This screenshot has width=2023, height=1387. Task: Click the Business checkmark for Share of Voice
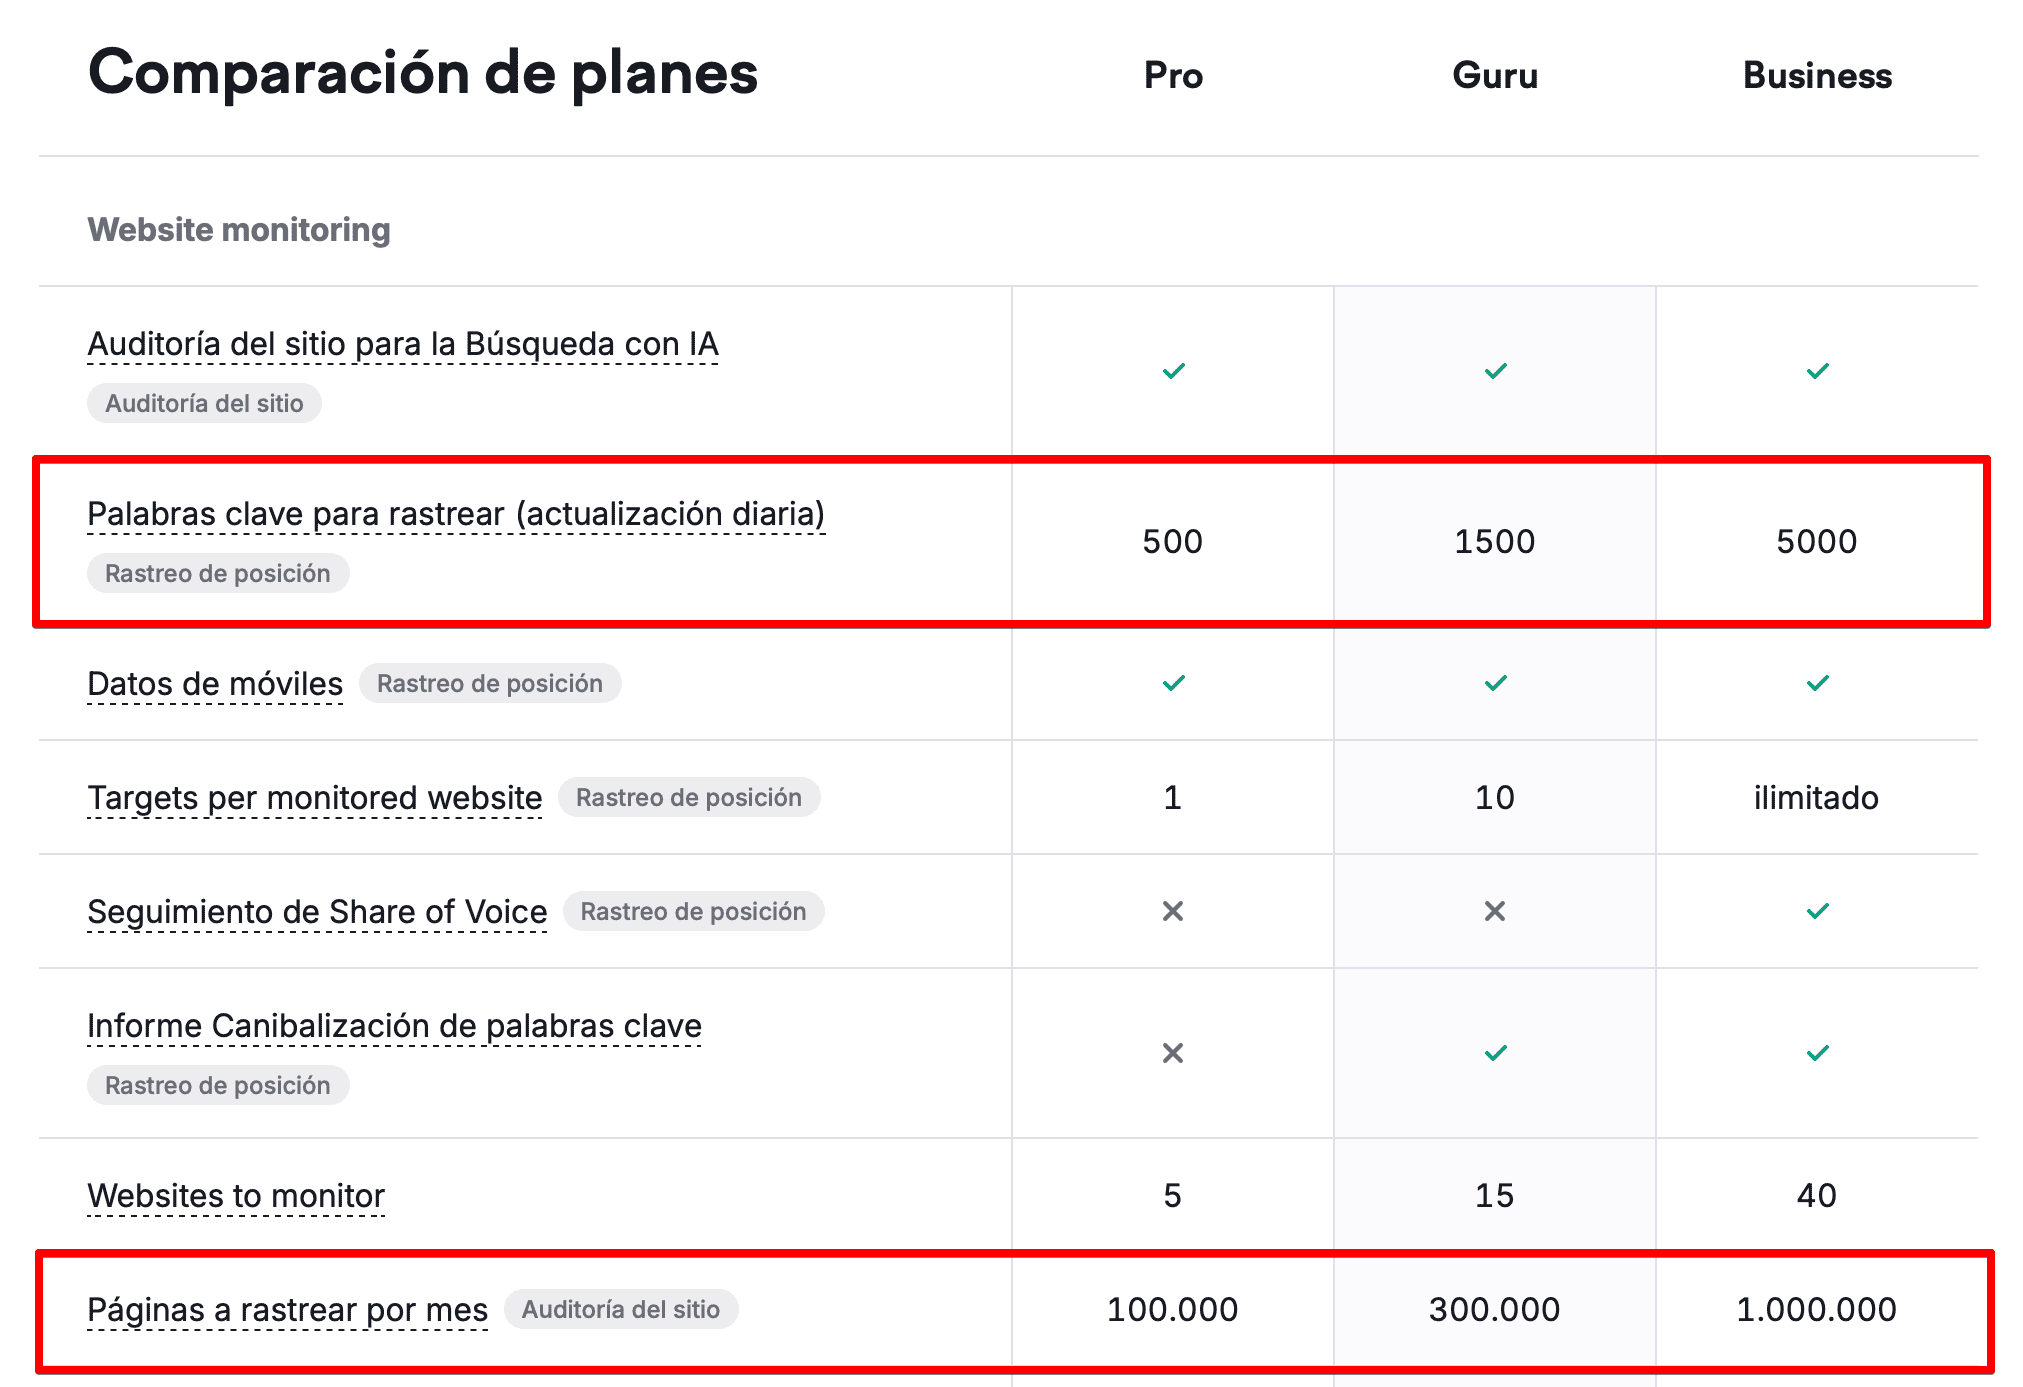(1817, 911)
